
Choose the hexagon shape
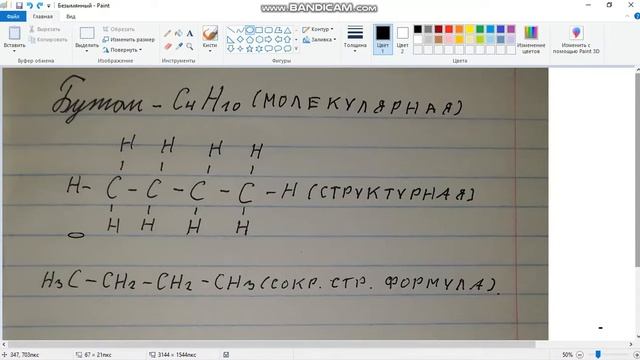tap(259, 40)
